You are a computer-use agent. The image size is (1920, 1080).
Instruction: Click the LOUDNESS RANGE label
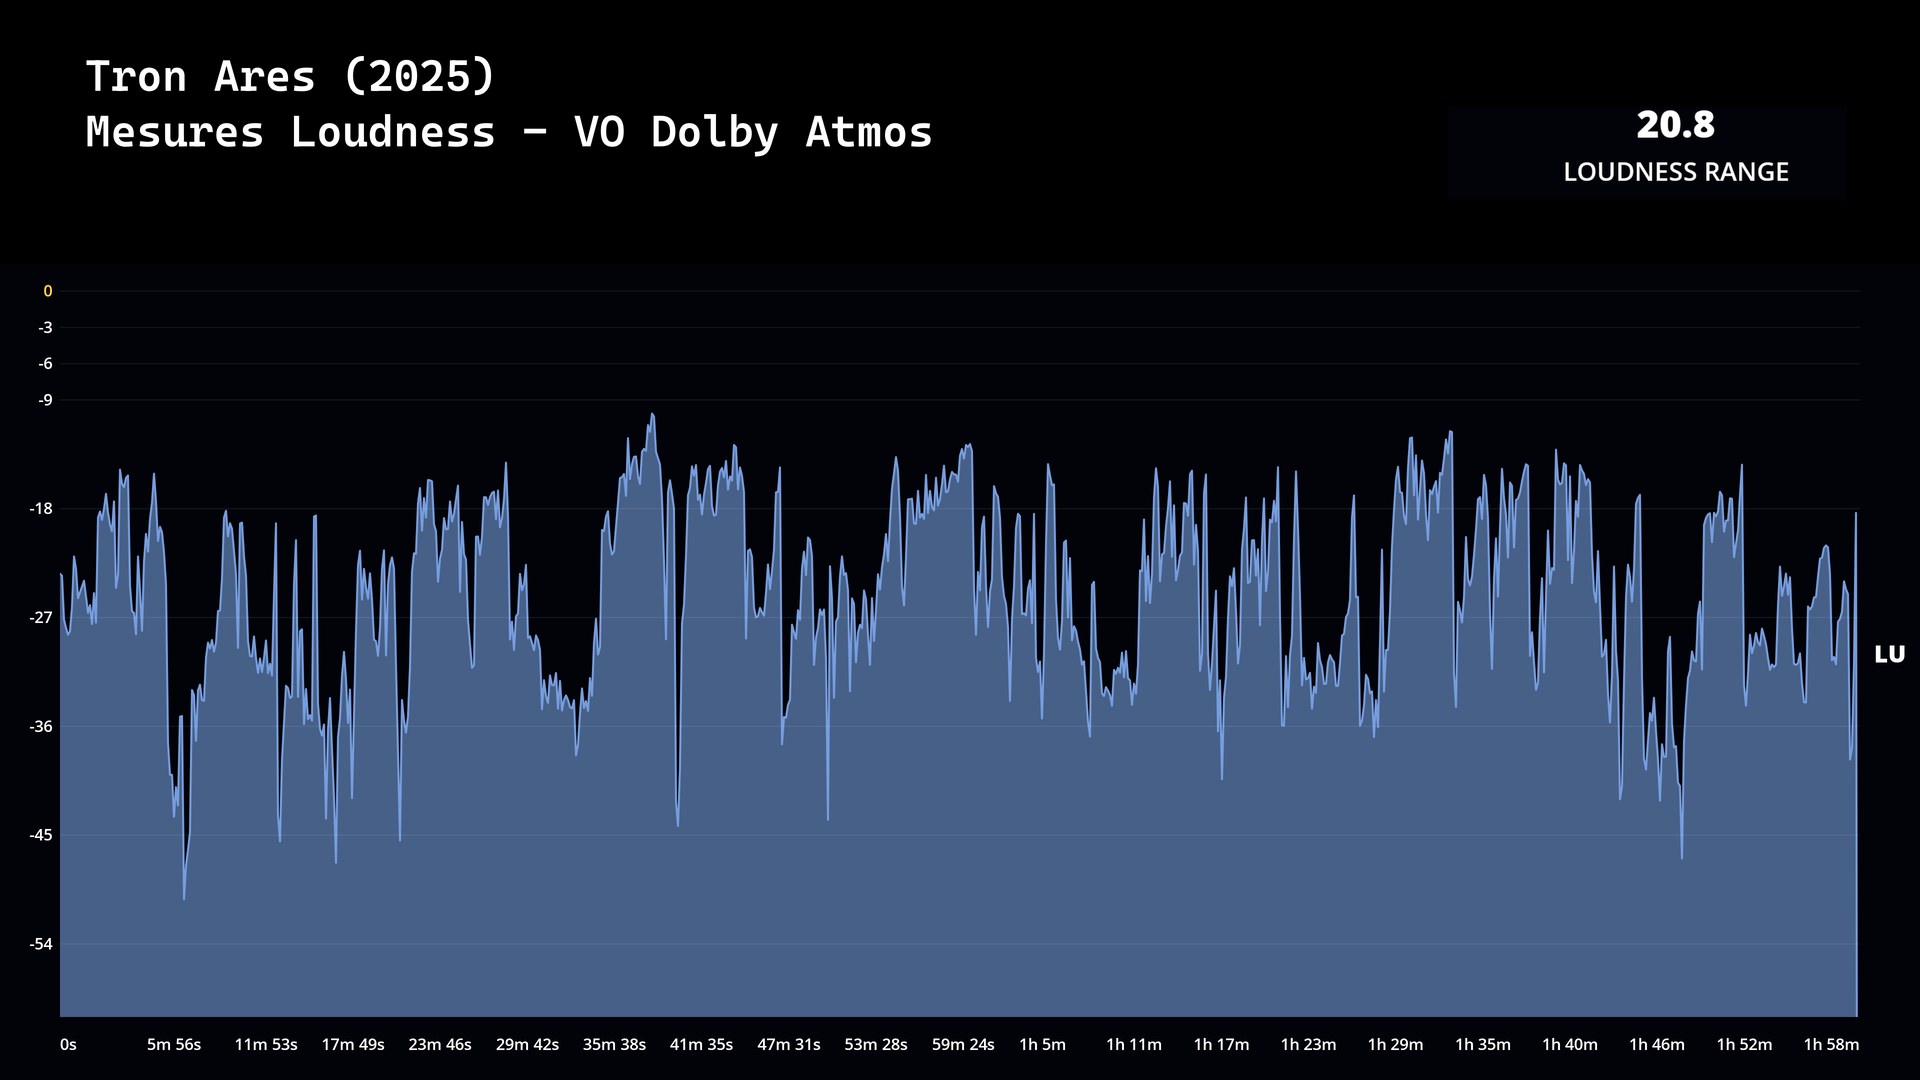[x=1675, y=172]
